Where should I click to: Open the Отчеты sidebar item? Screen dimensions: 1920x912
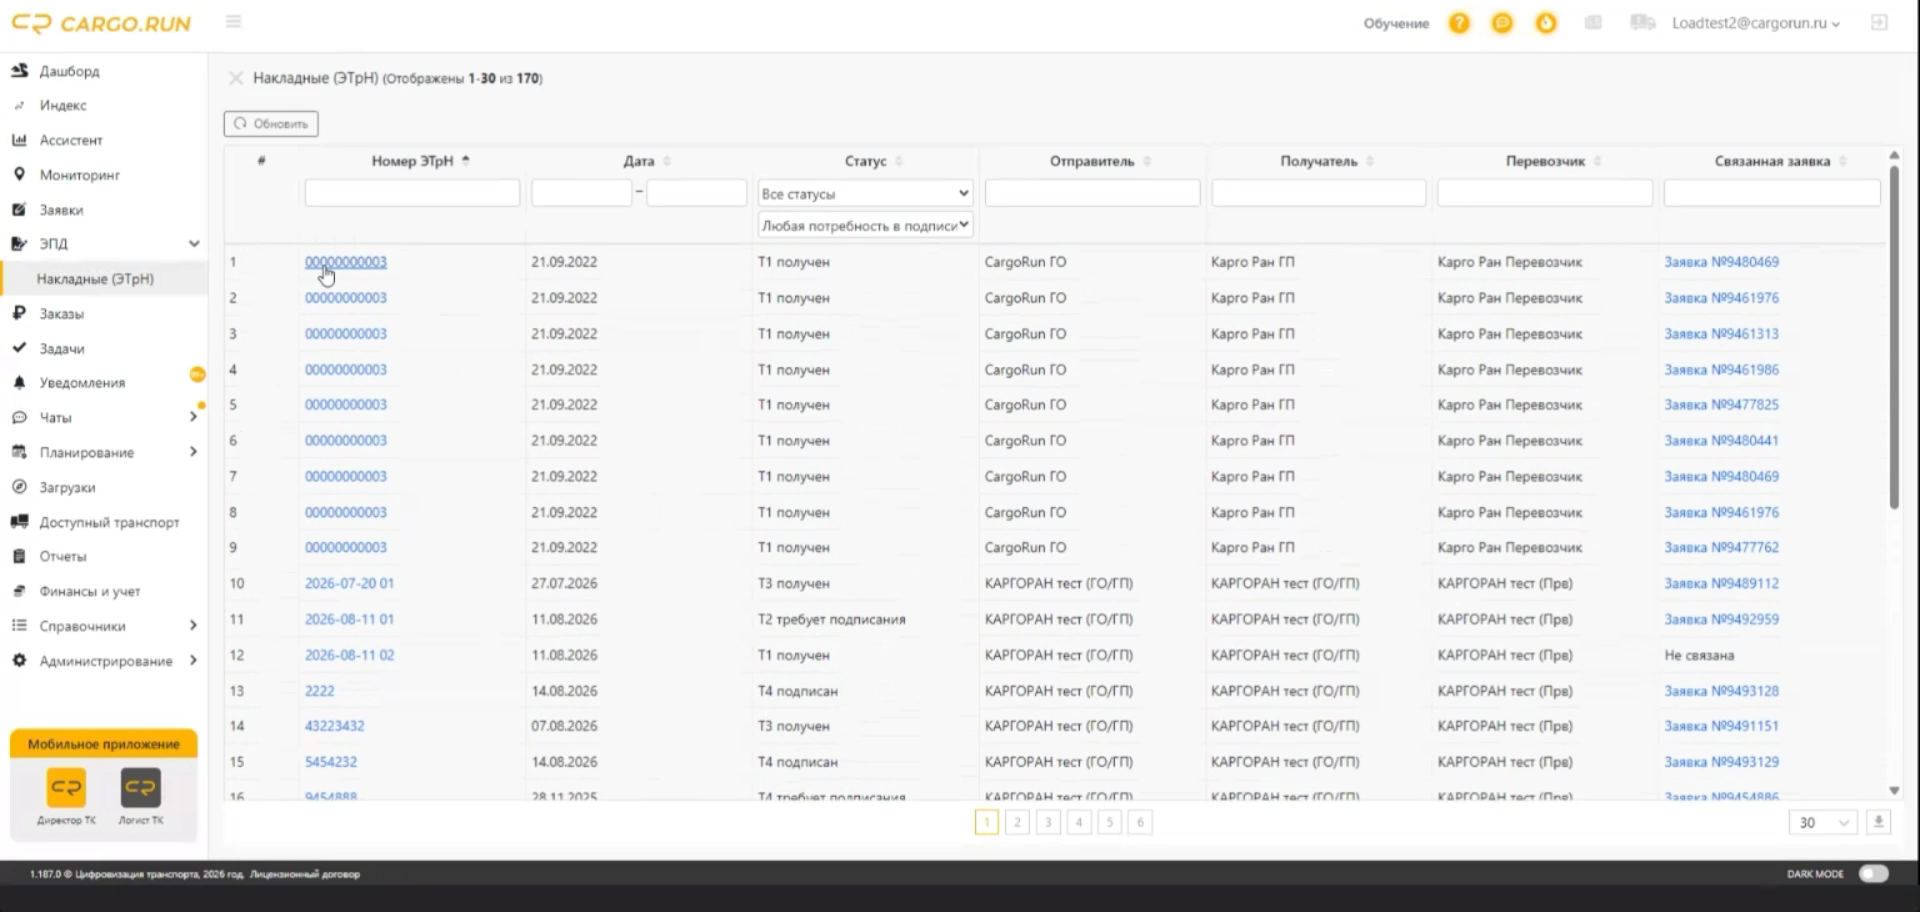pyautogui.click(x=63, y=556)
